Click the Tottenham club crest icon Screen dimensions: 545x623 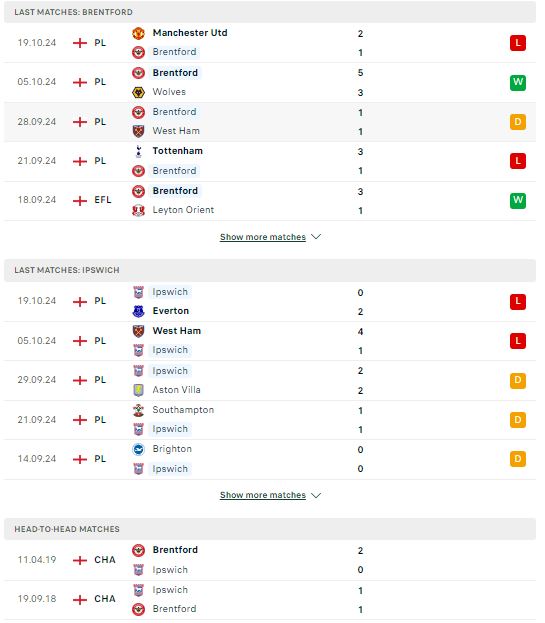tap(138, 151)
